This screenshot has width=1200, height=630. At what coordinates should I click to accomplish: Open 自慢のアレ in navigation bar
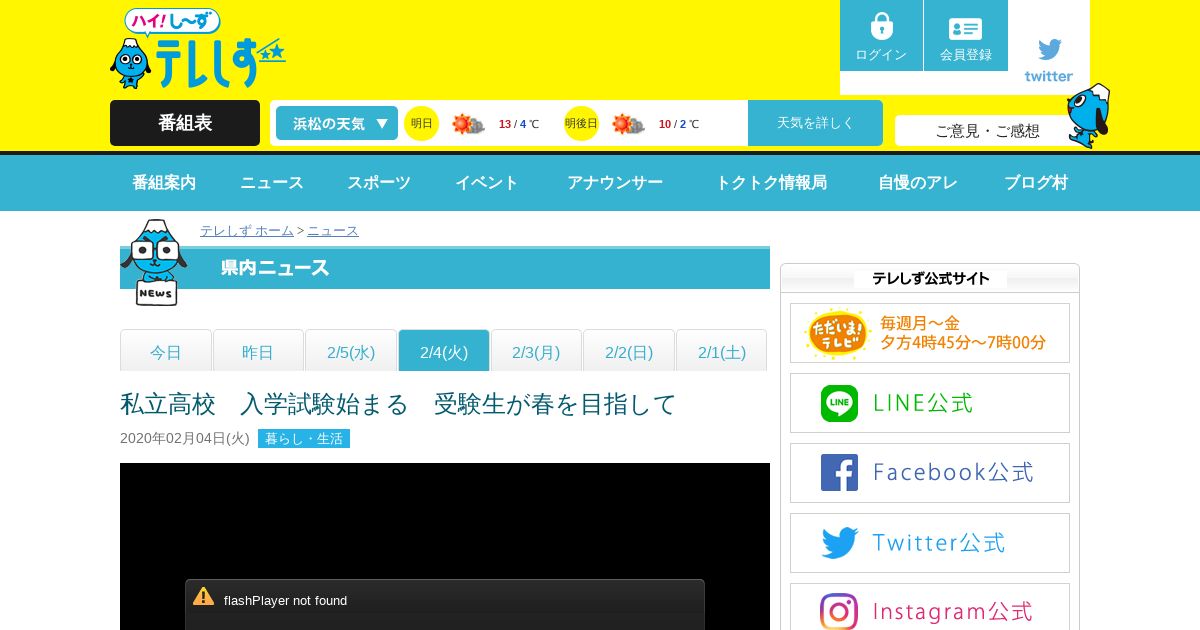918,183
